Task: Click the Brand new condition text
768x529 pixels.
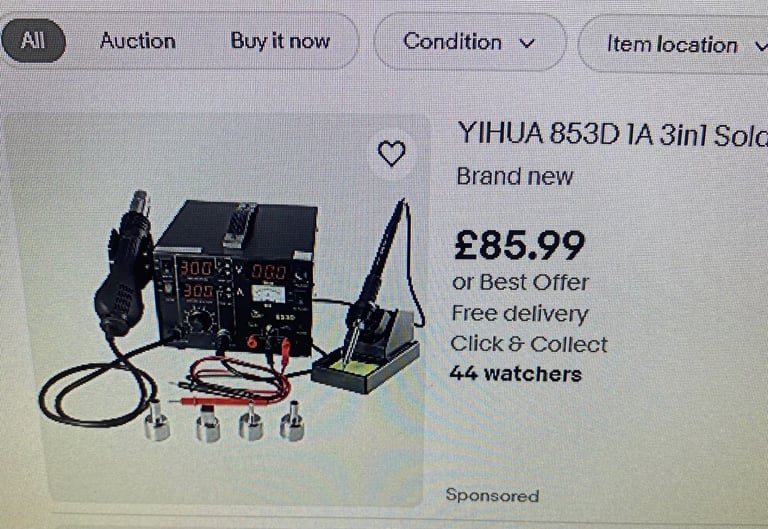Action: pyautogui.click(x=515, y=177)
